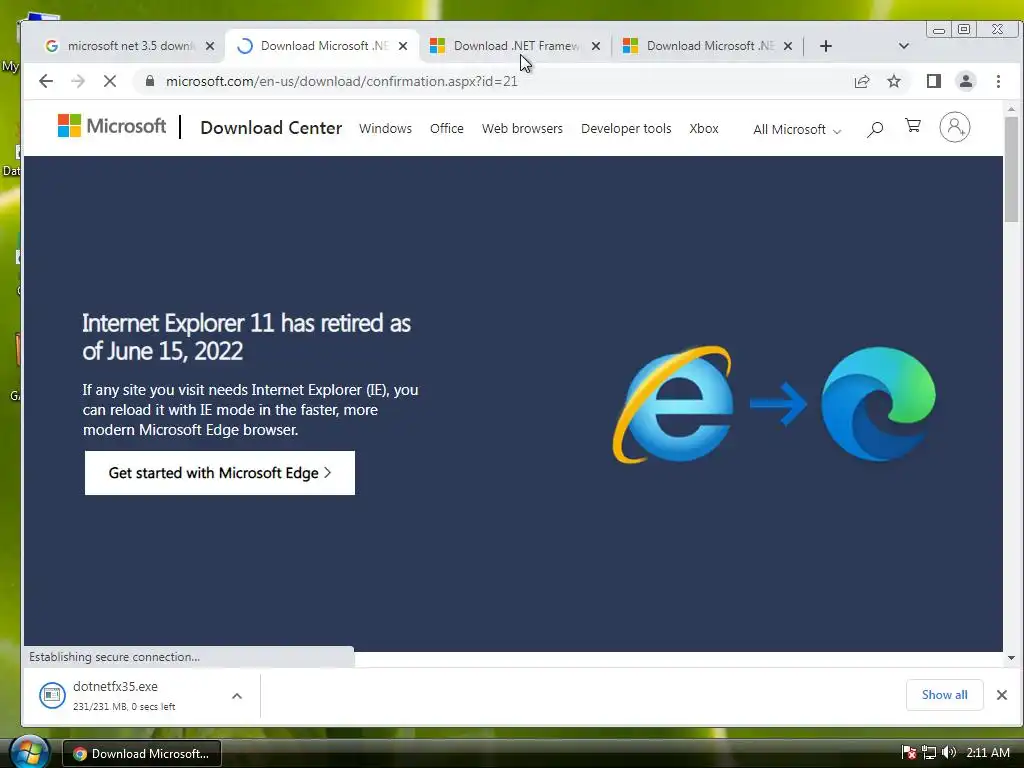This screenshot has height=768, width=1024.
Task: Close the loading Download Microsoft .NE tab
Action: click(403, 46)
